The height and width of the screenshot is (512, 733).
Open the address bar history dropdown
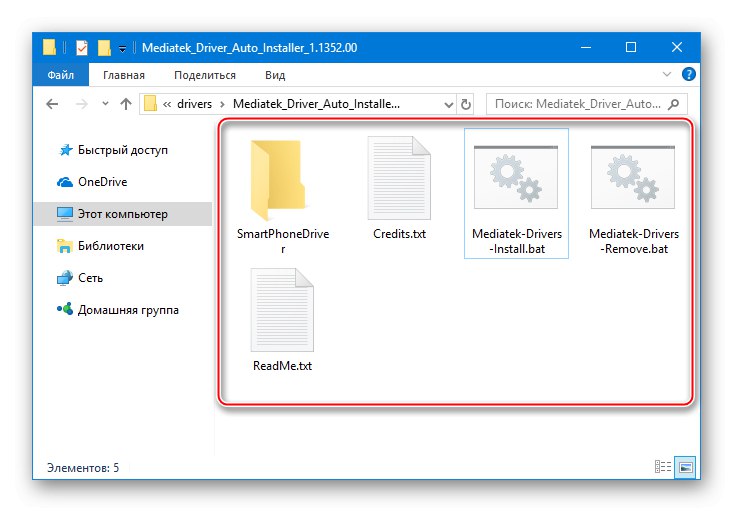[x=448, y=104]
